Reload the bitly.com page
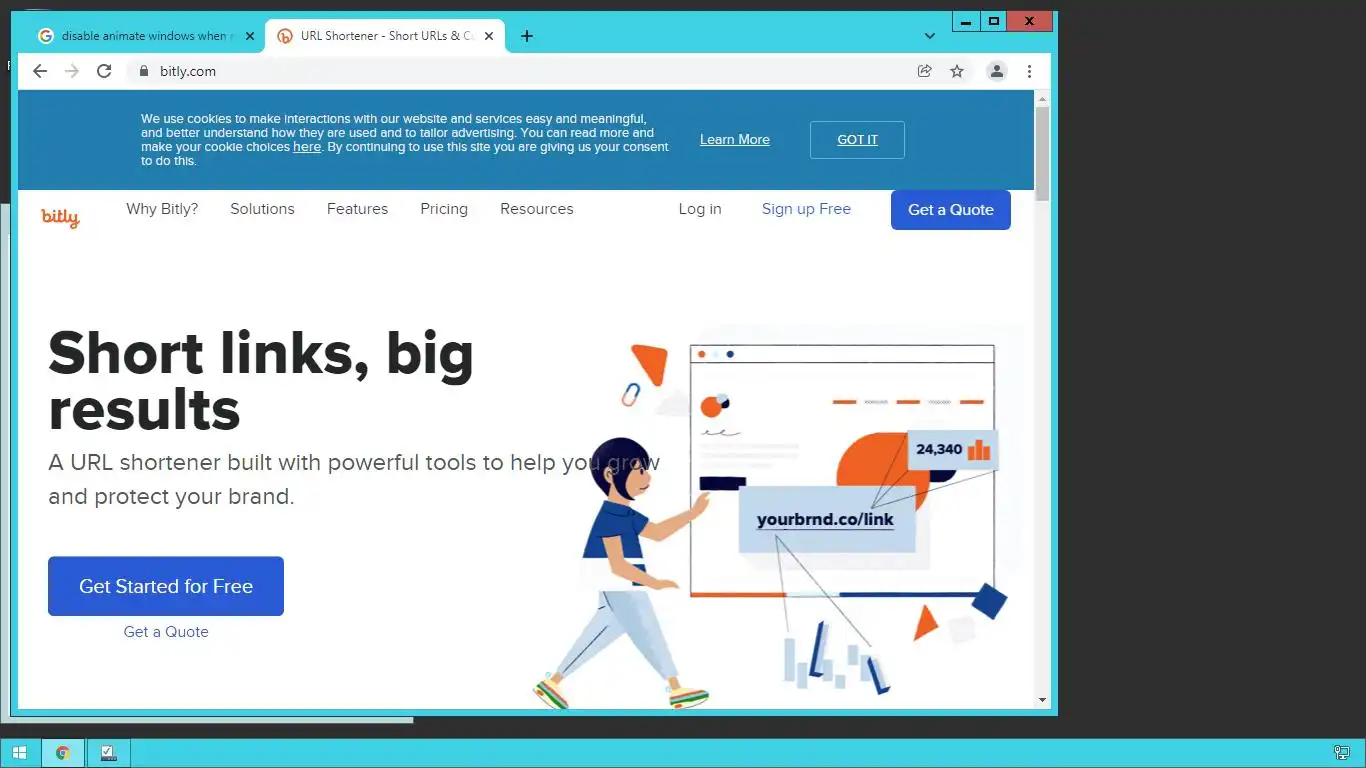This screenshot has width=1366, height=768. (104, 71)
